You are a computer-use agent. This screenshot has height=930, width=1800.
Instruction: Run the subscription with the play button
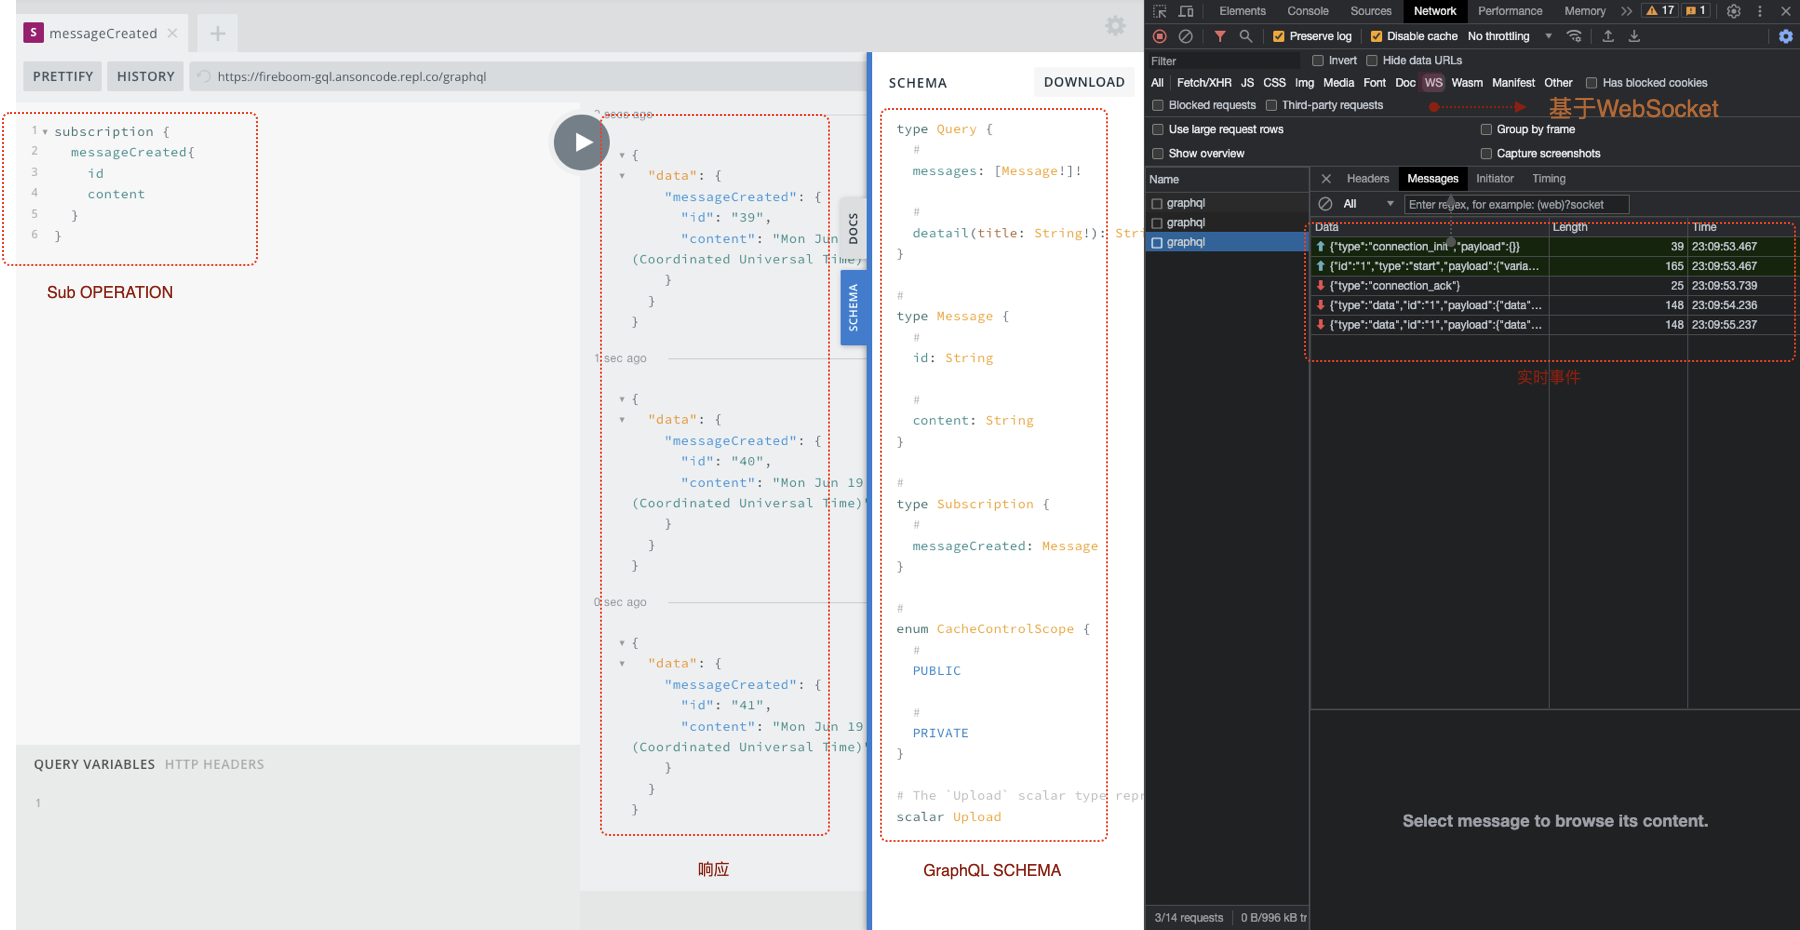[581, 143]
